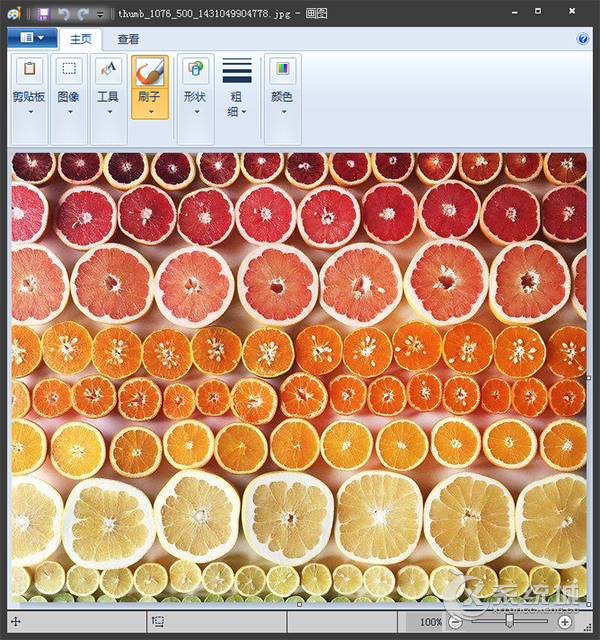Viewport: 600px width, 640px height.
Task: Open the Paint application menu button
Action: 32,38
